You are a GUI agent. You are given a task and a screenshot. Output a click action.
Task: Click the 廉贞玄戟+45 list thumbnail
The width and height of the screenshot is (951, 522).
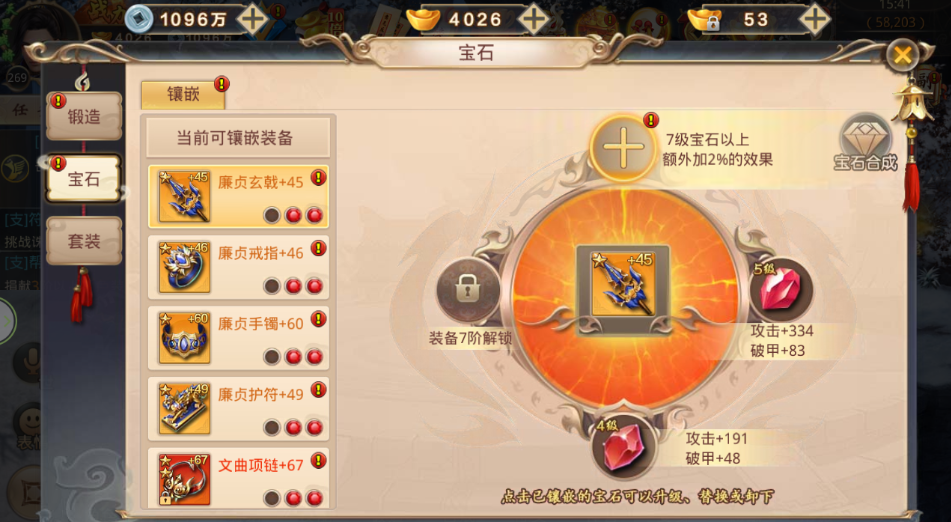point(184,196)
